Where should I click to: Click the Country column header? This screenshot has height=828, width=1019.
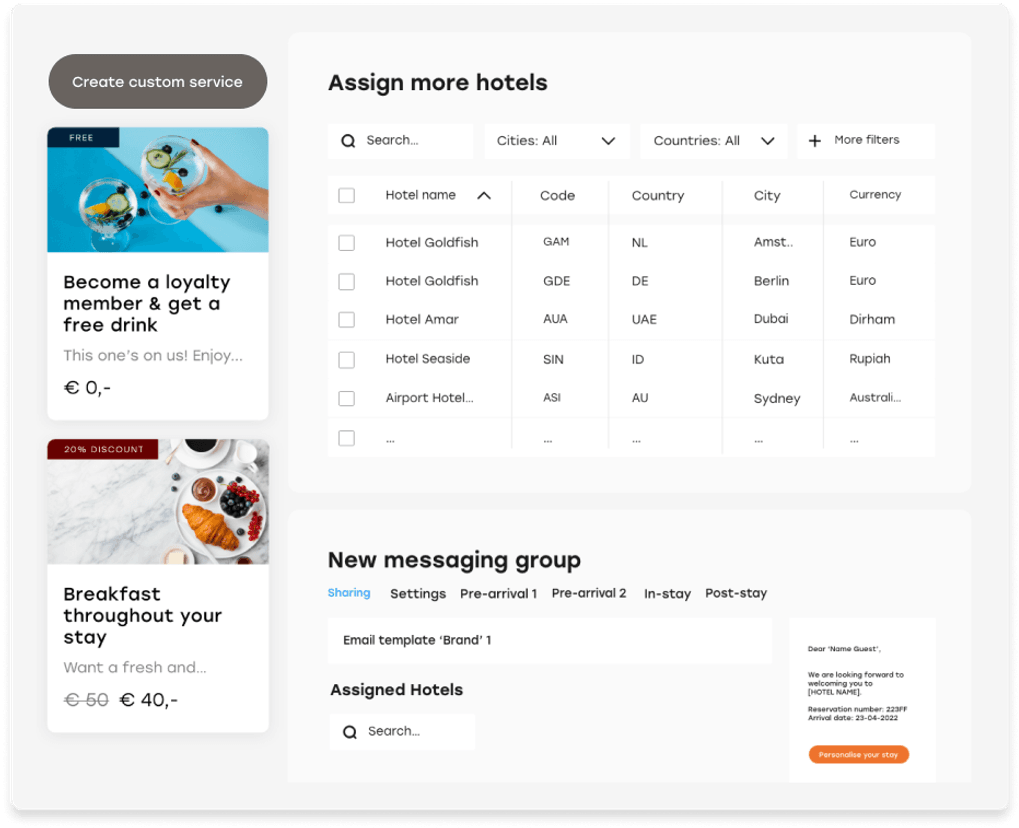tap(658, 196)
